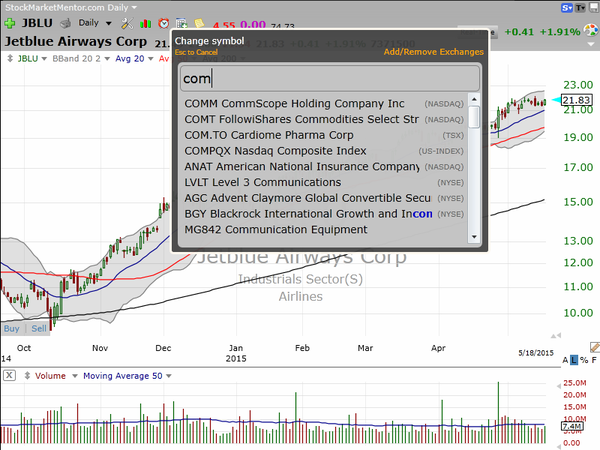600x450 pixels.
Task: Select F scale option
Action: pyautogui.click(x=594, y=360)
